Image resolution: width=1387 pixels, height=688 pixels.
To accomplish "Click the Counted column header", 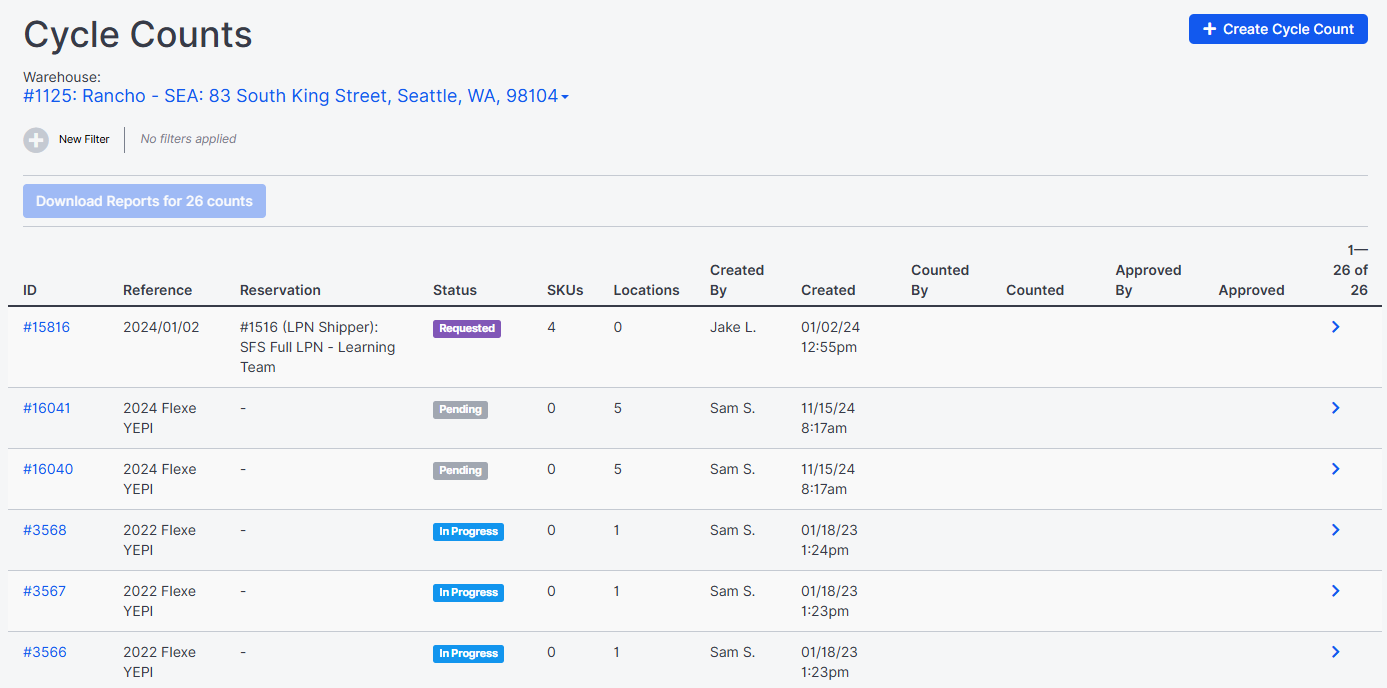I will click(1035, 290).
